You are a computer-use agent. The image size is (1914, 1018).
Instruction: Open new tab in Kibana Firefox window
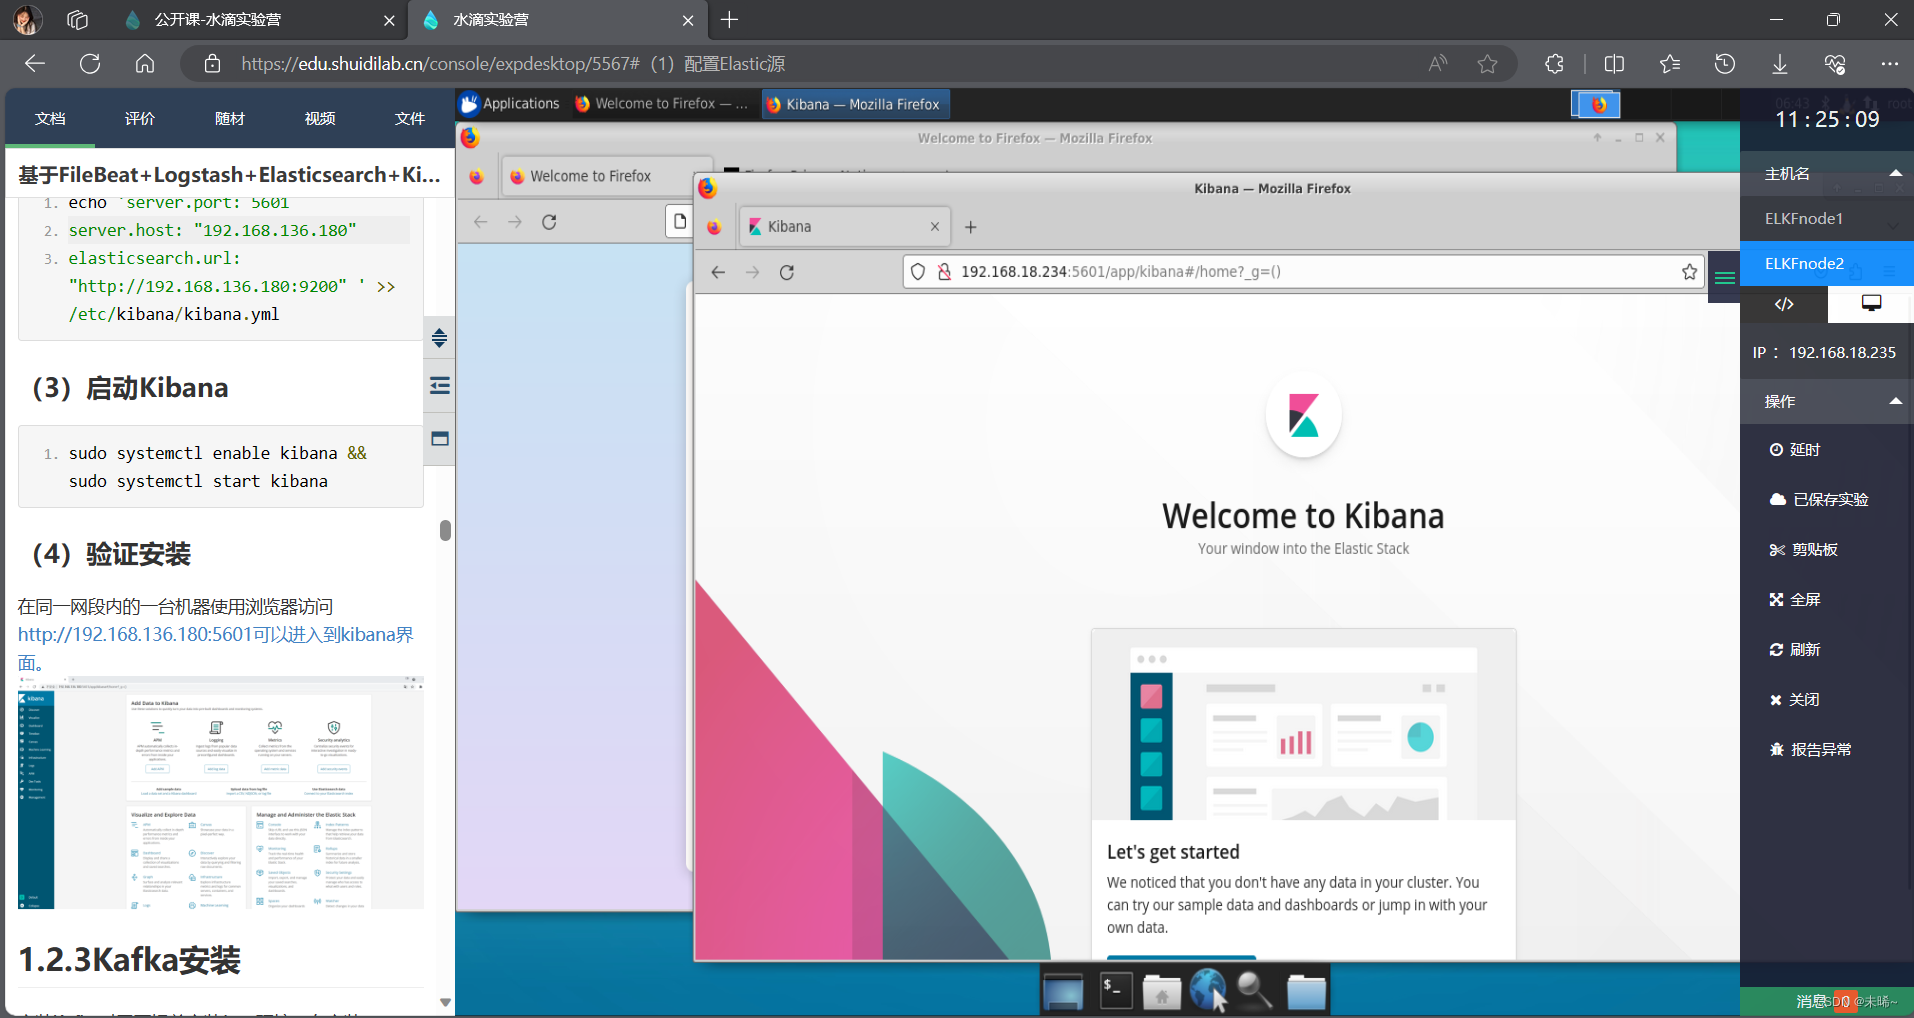coord(970,227)
